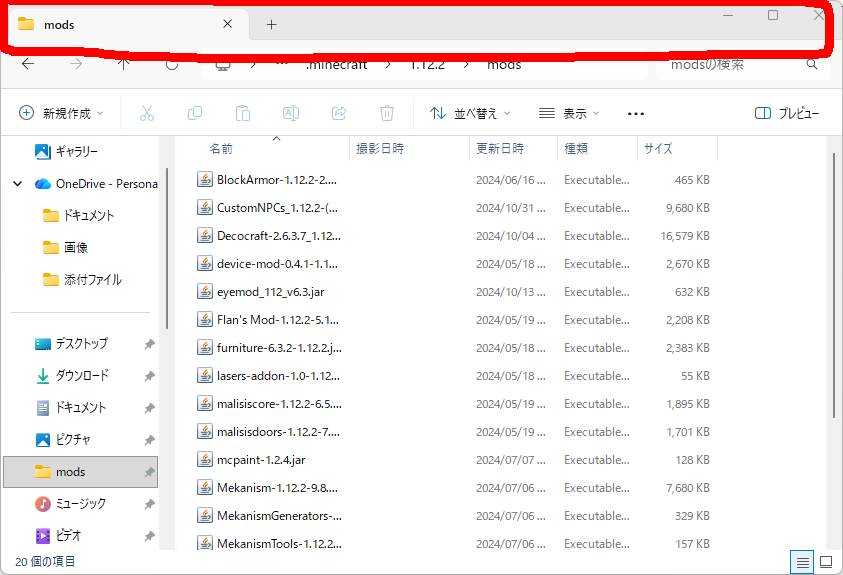Click the Delete trash can icon
Viewport: 843px width, 575px height.
pyautogui.click(x=387, y=113)
